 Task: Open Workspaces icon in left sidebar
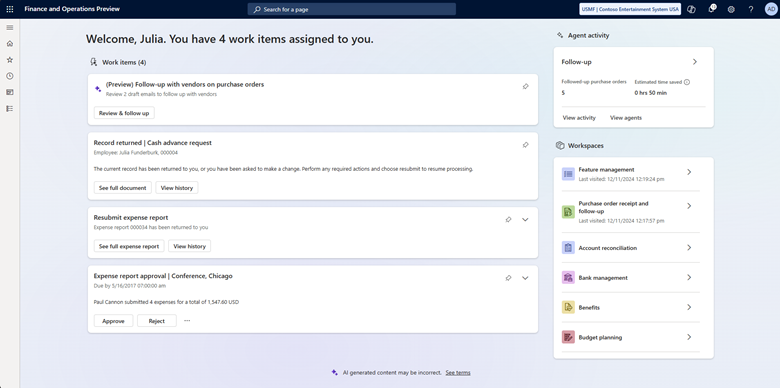[x=9, y=92]
